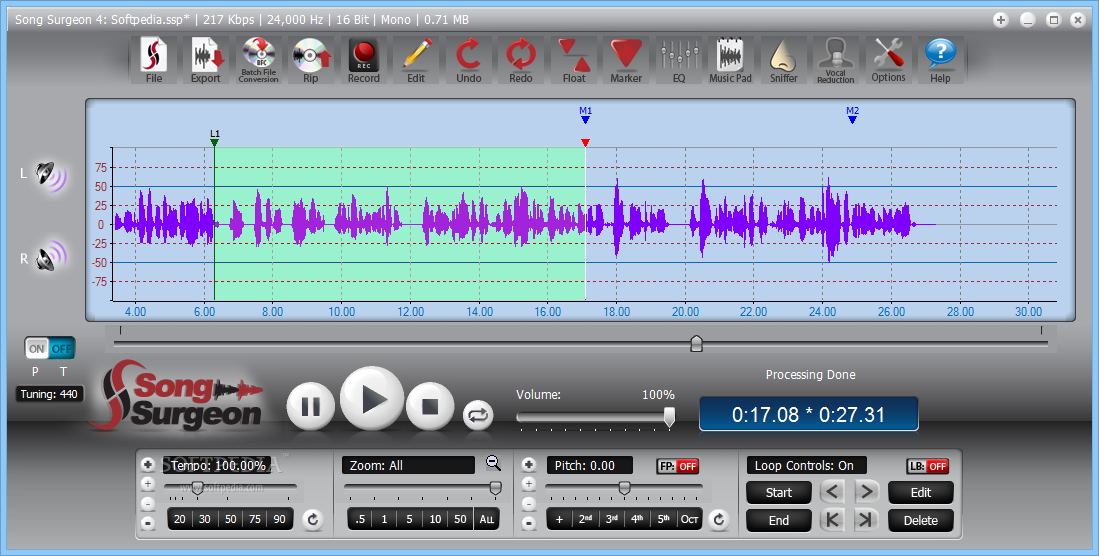Set loop Start point

[779, 492]
